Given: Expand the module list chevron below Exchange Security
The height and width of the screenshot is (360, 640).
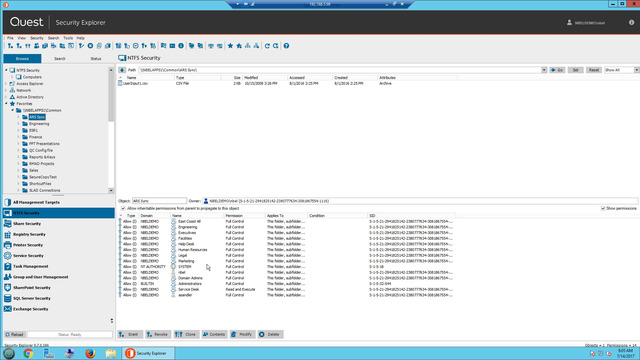Looking at the screenshot, I should (112, 321).
